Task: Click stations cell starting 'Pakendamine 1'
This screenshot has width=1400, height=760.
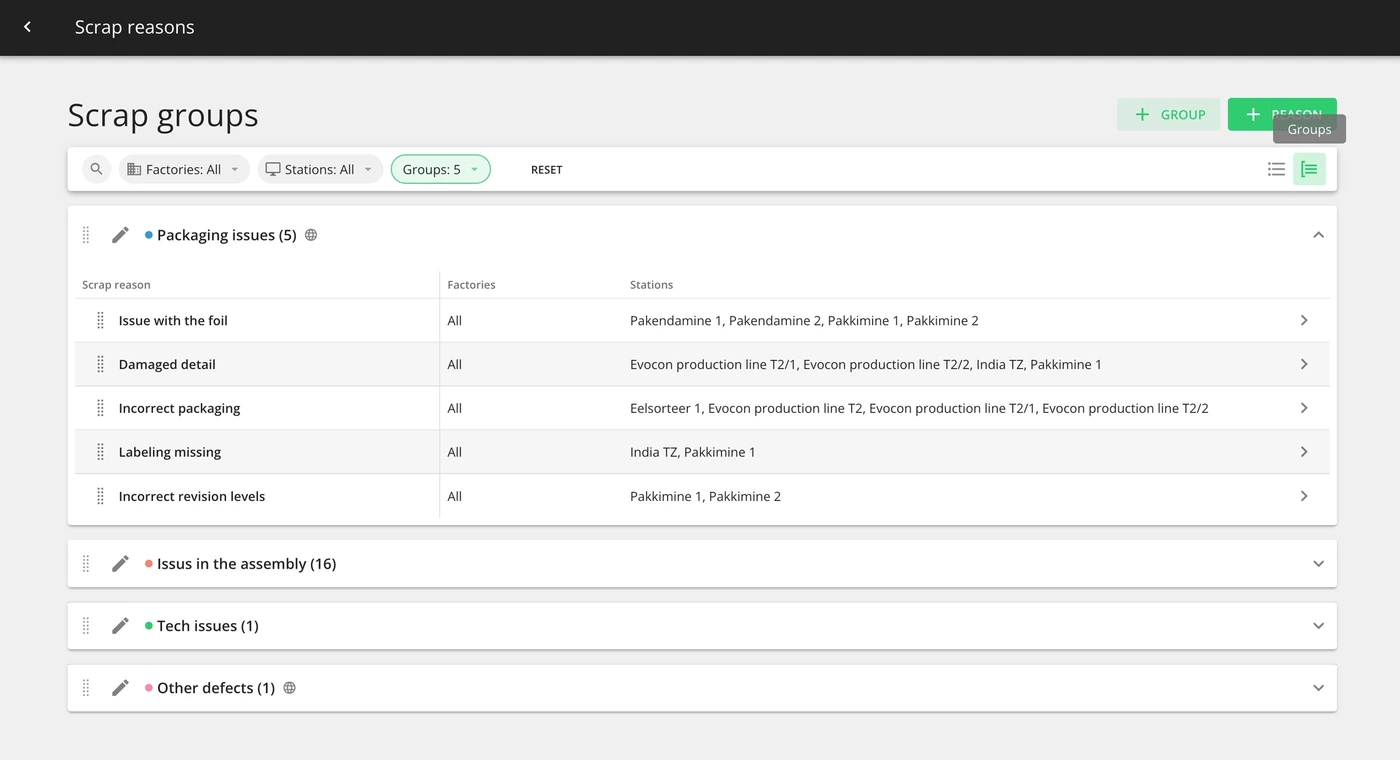Action: point(804,320)
